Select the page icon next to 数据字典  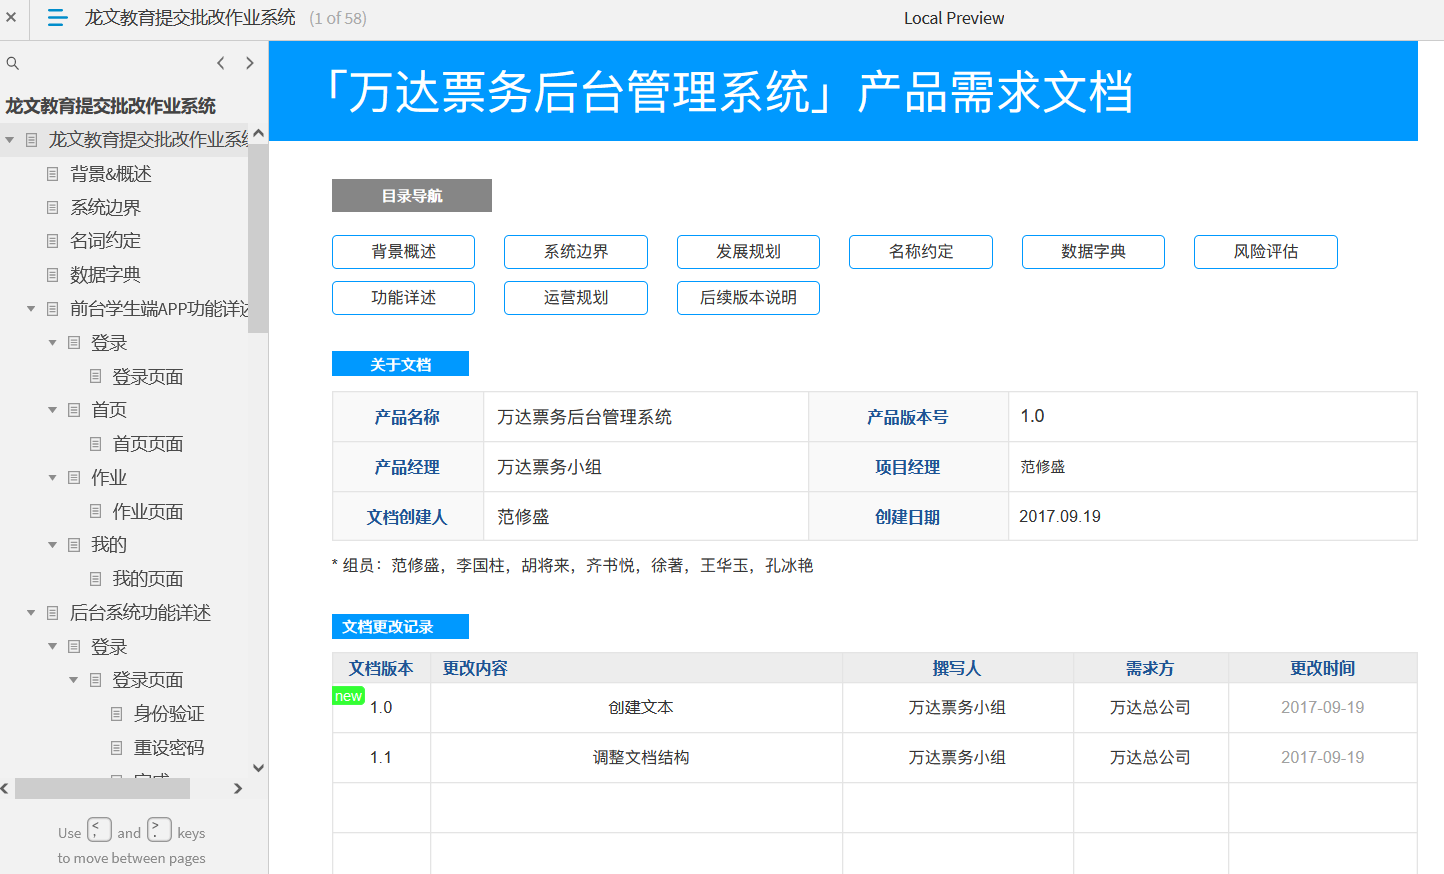click(x=53, y=275)
